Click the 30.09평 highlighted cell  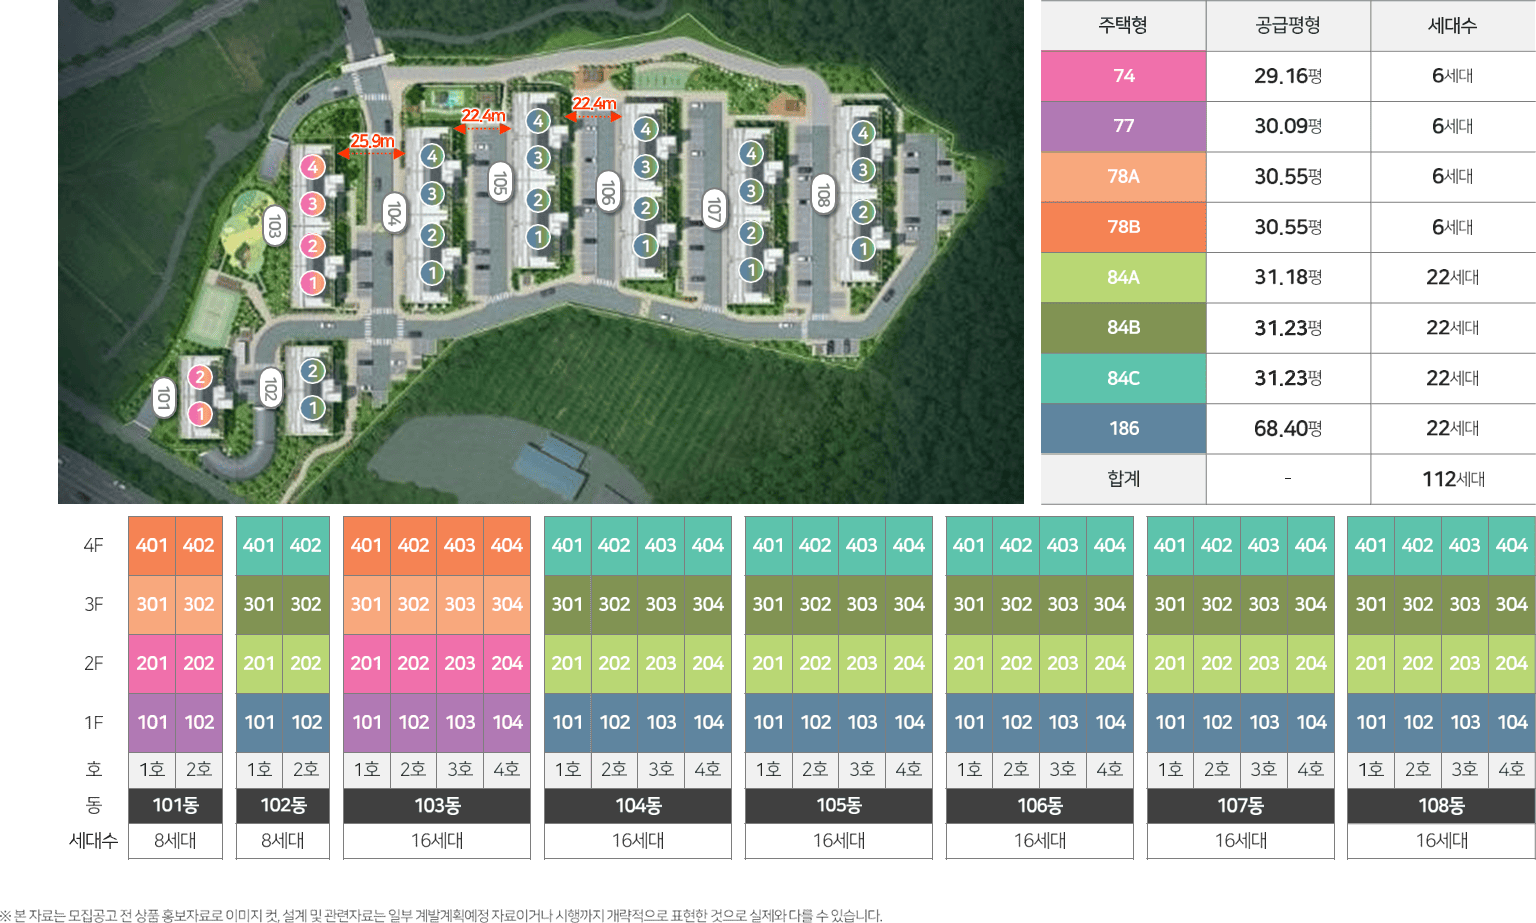(1287, 126)
